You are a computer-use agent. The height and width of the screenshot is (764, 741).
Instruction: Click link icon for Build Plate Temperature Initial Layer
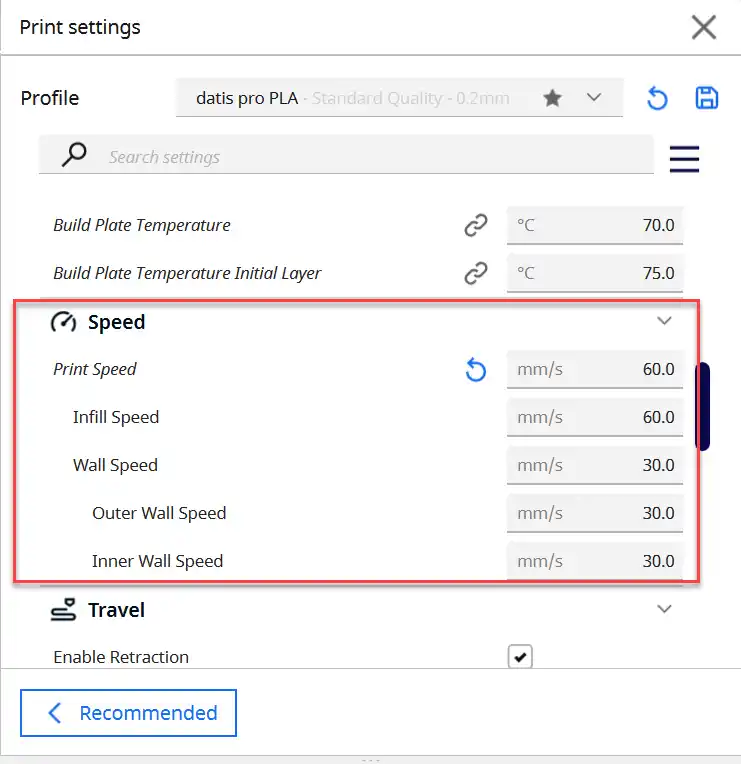pos(475,273)
